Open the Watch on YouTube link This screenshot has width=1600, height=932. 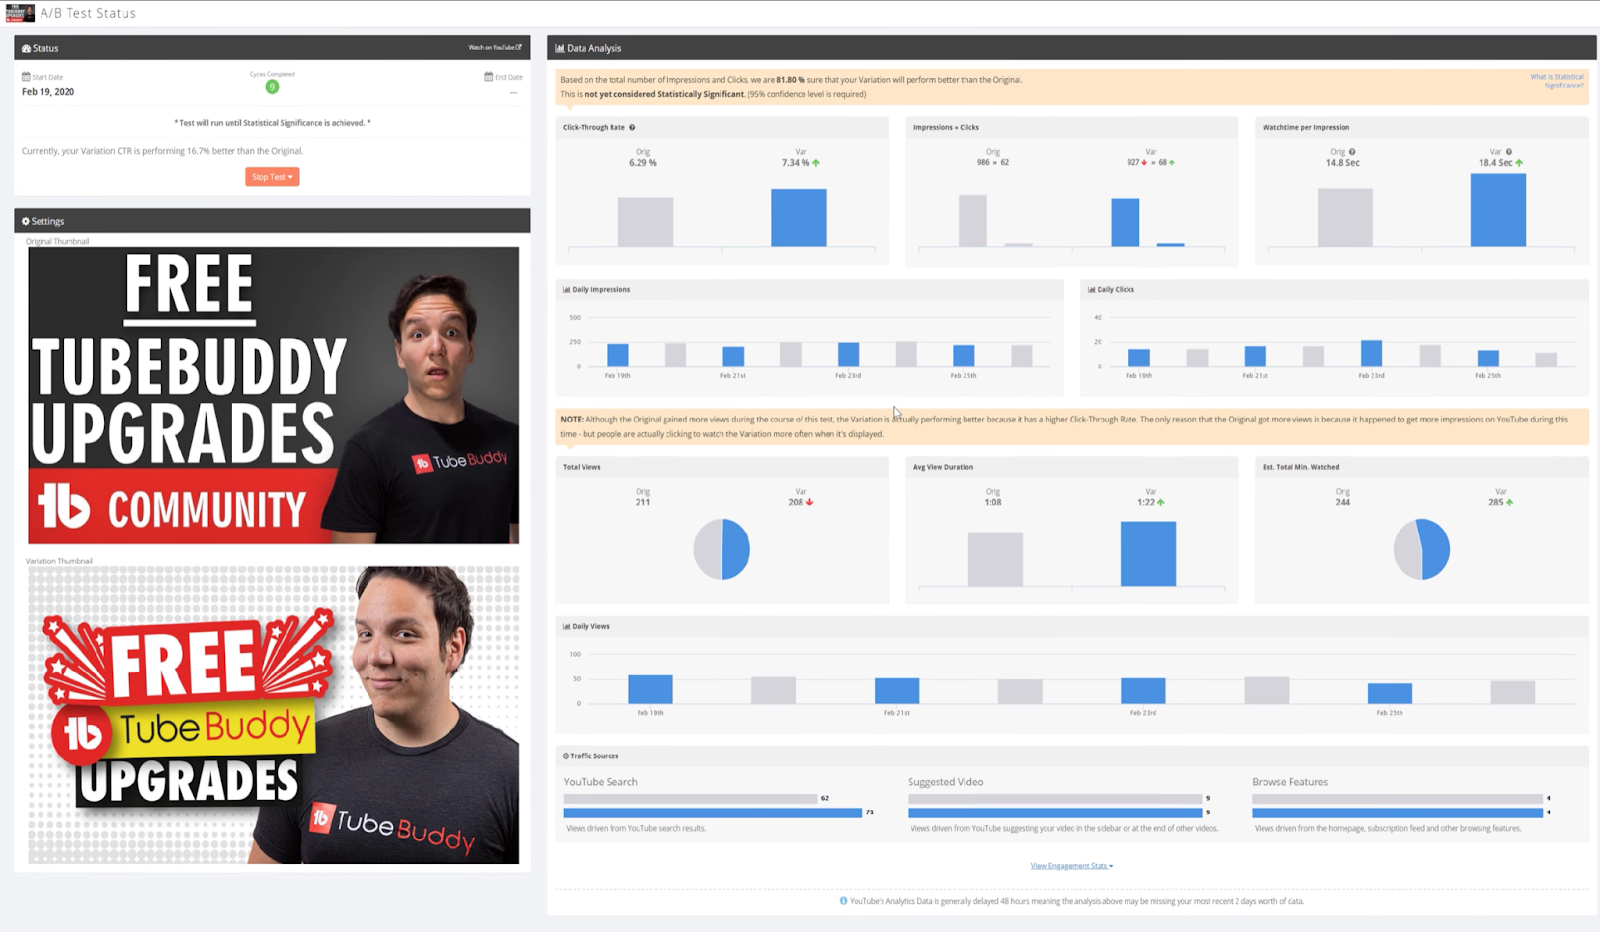495,47
